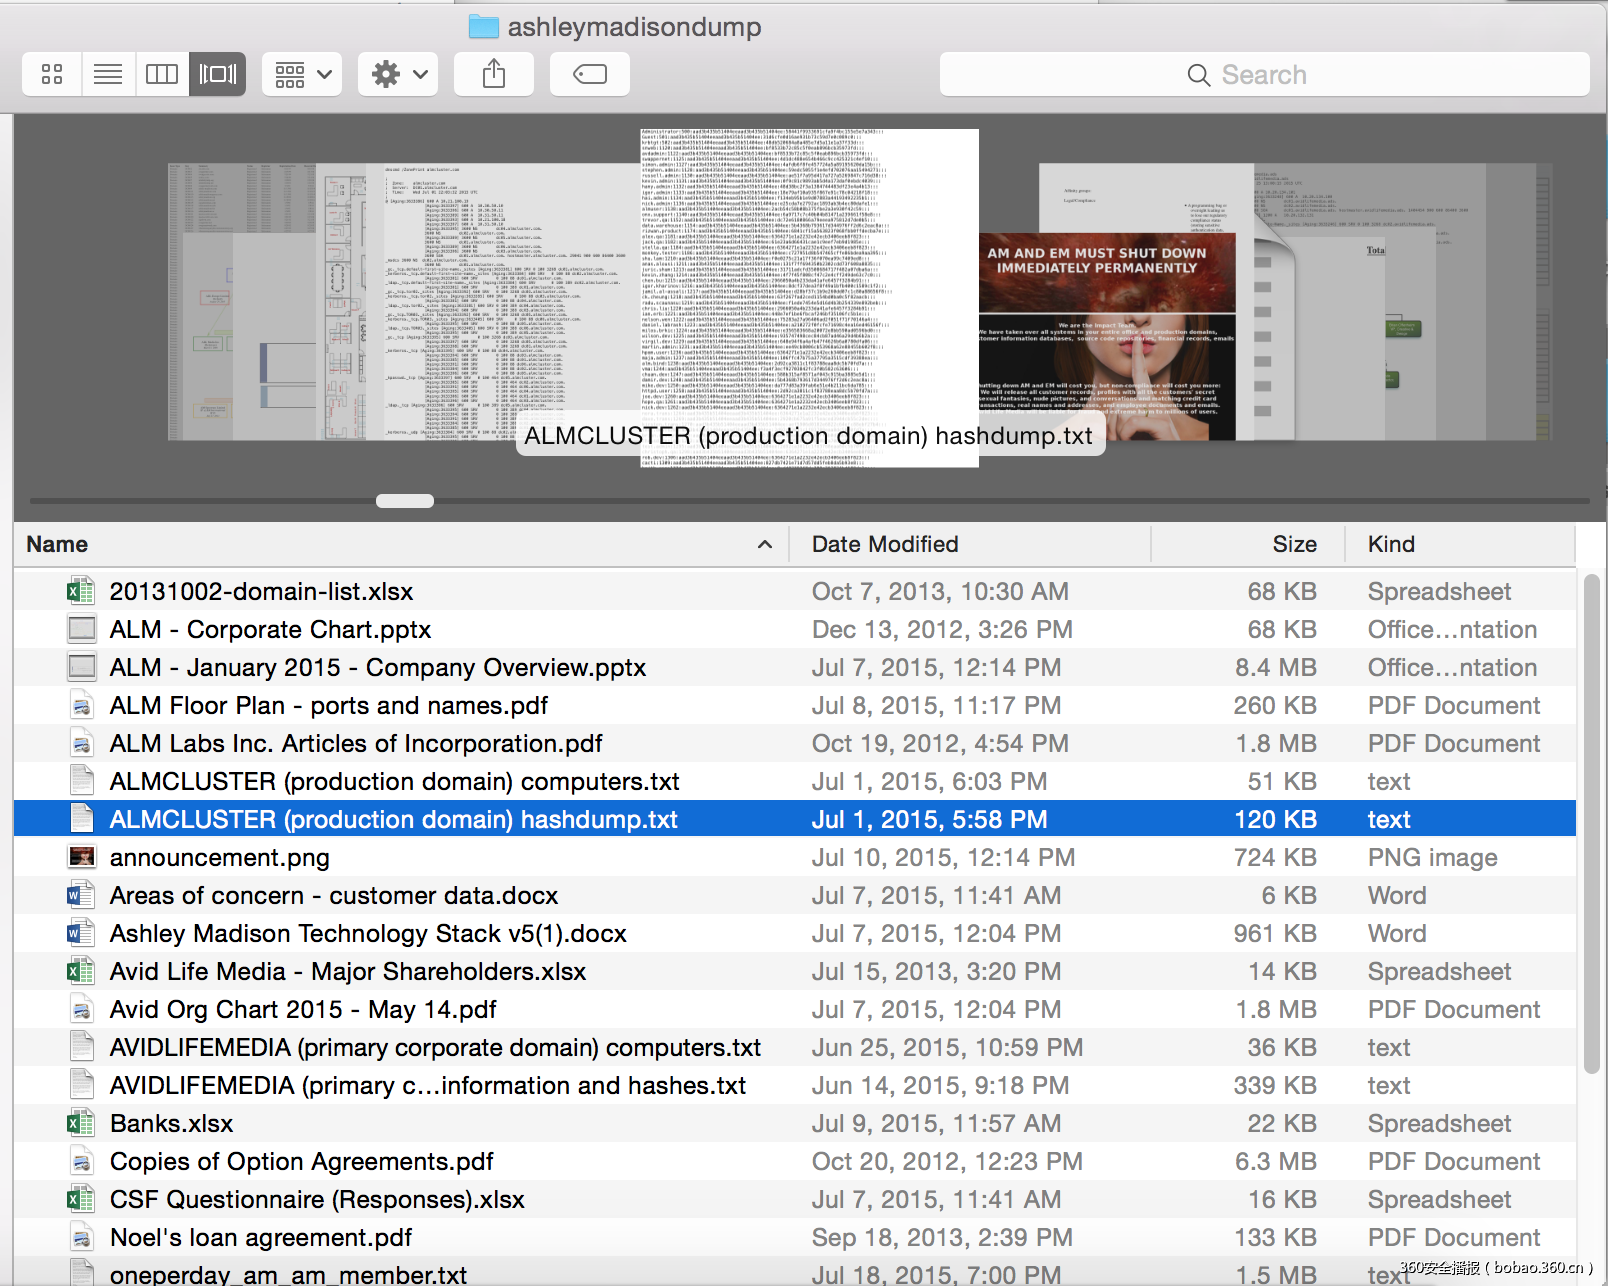The width and height of the screenshot is (1608, 1286).
Task: Click PDF icon of Avid Org Chart 2015
Action: click(x=81, y=1009)
